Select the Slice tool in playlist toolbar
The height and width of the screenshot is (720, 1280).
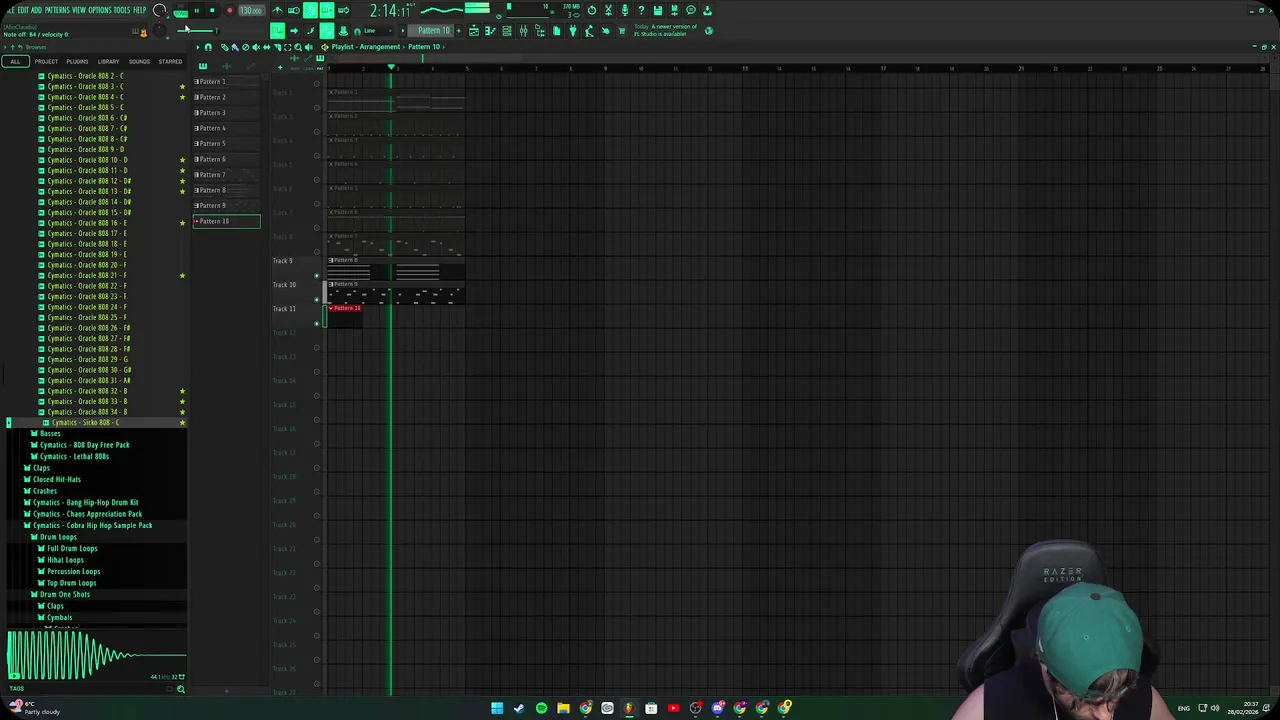coord(277,47)
